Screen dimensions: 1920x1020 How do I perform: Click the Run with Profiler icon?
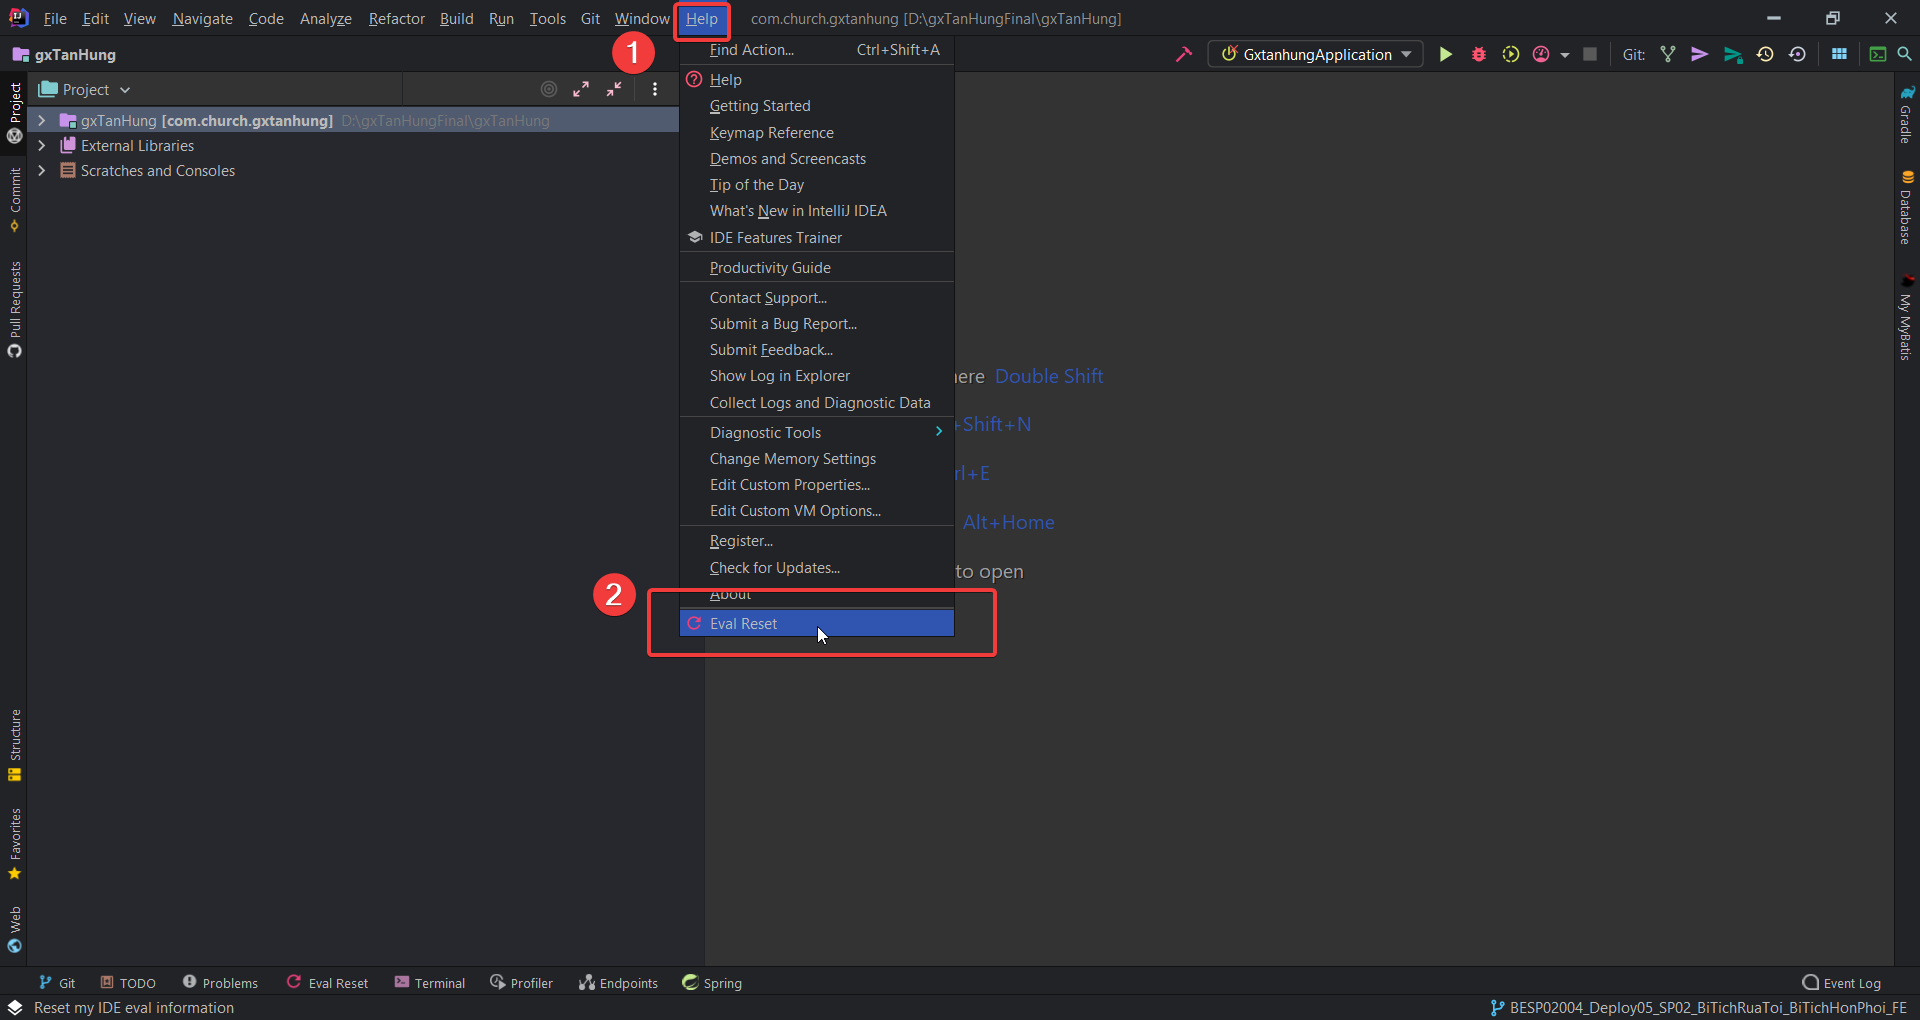tap(1541, 55)
